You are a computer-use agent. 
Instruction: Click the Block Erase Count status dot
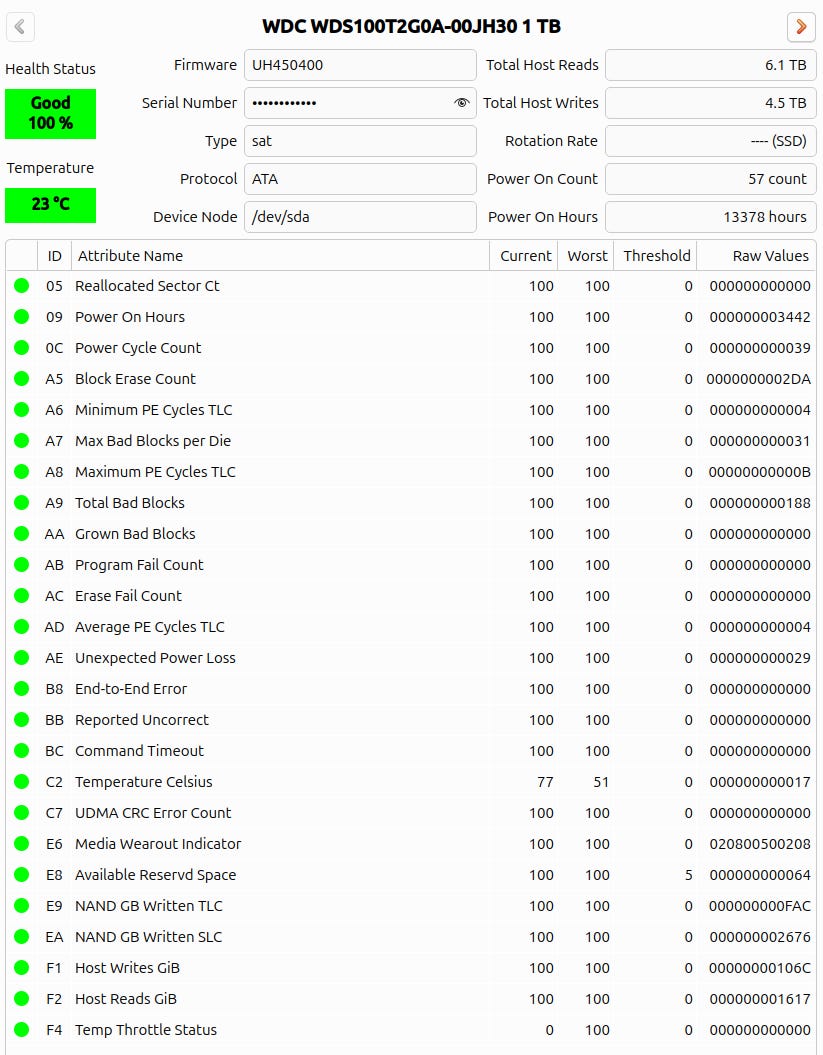click(x=22, y=379)
